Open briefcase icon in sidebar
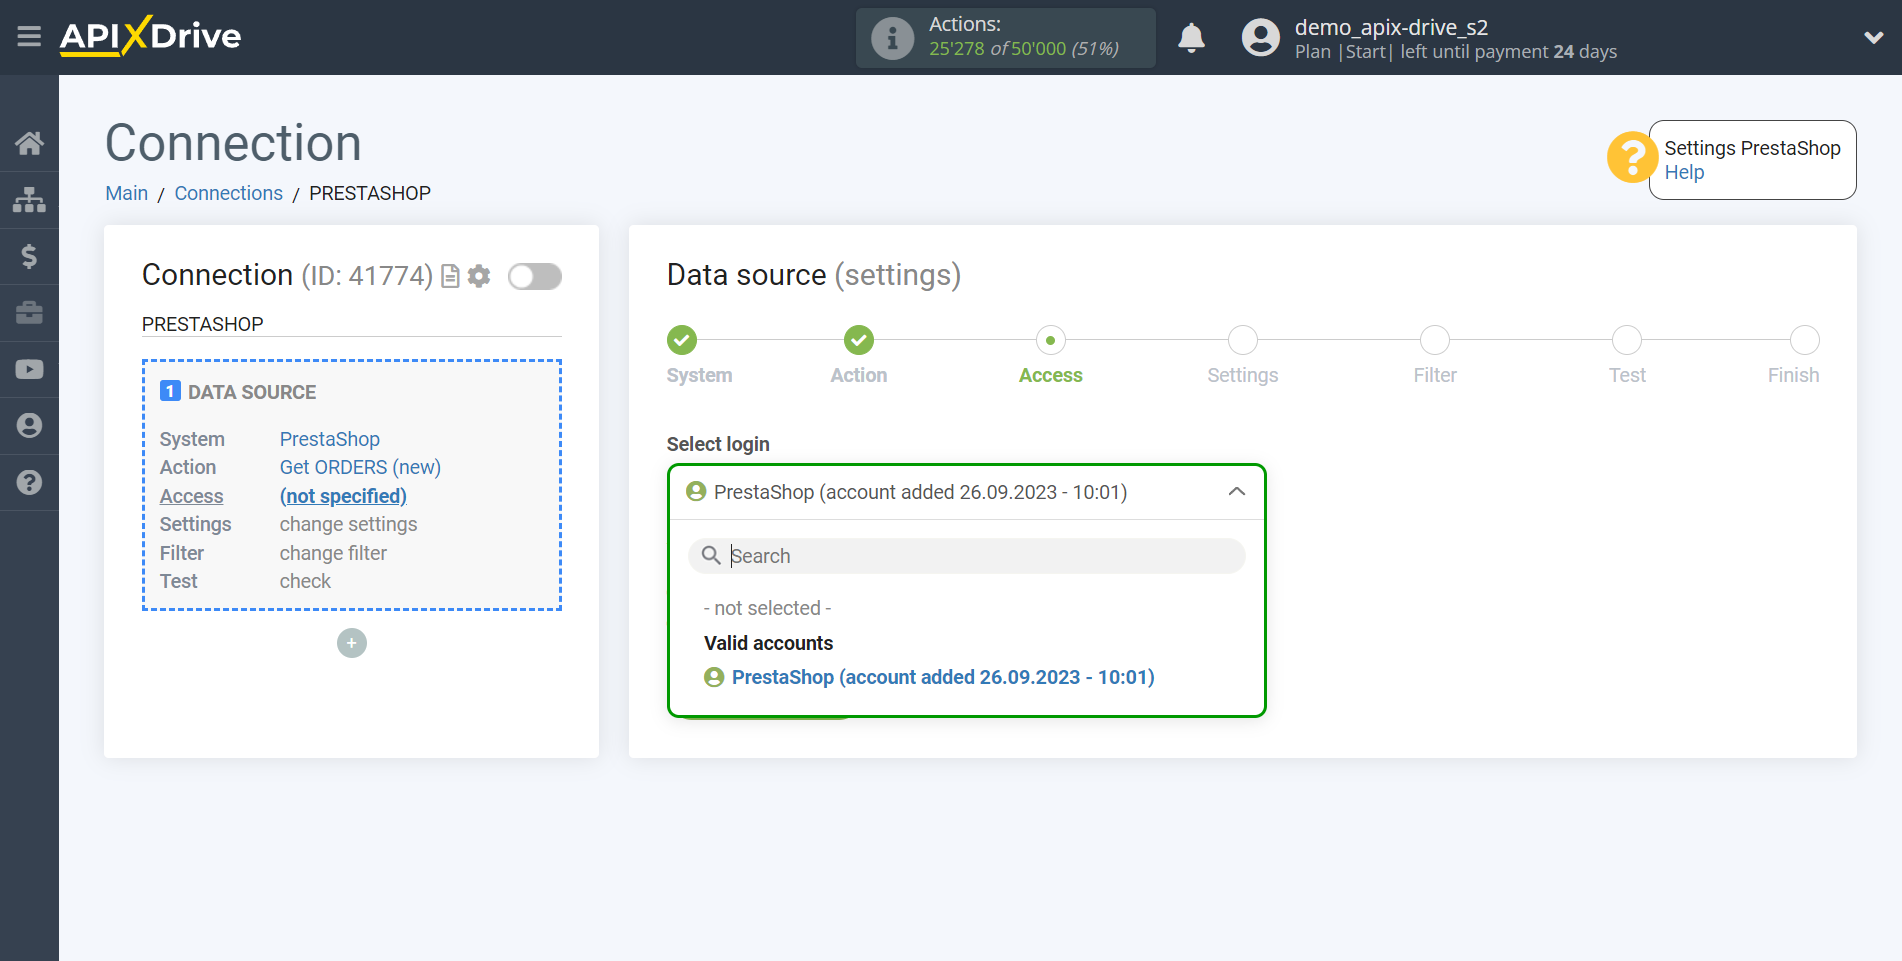The image size is (1902, 961). click(29, 313)
